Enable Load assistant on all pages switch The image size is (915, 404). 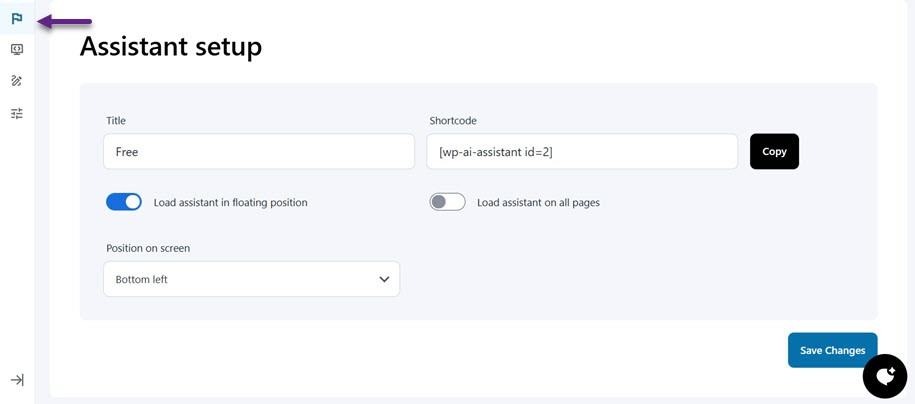[447, 202]
